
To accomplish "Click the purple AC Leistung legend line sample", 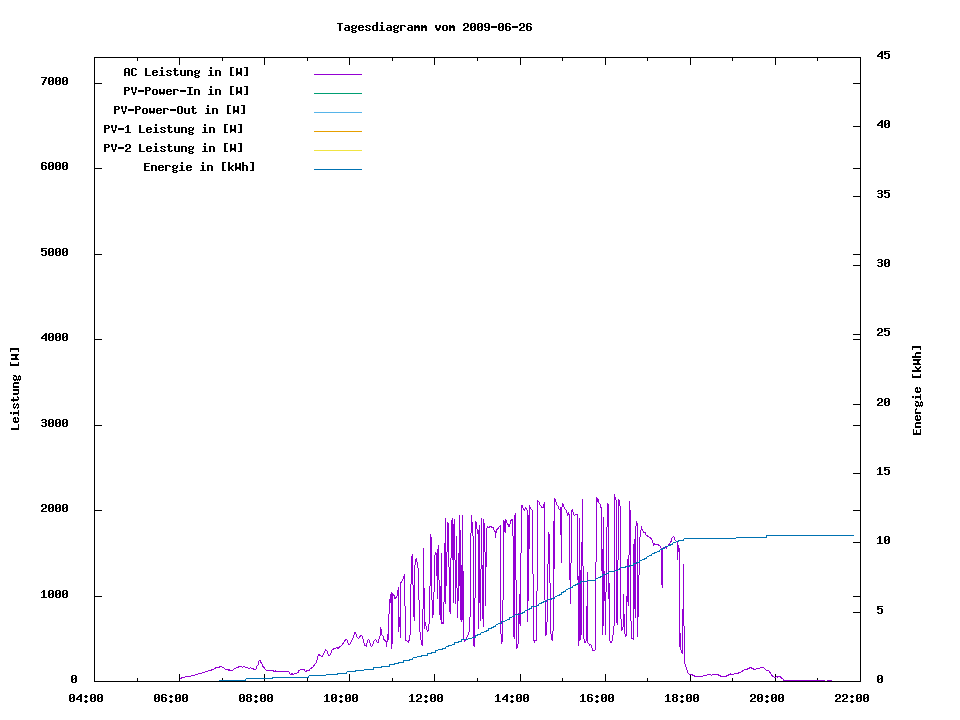I will (337, 74).
